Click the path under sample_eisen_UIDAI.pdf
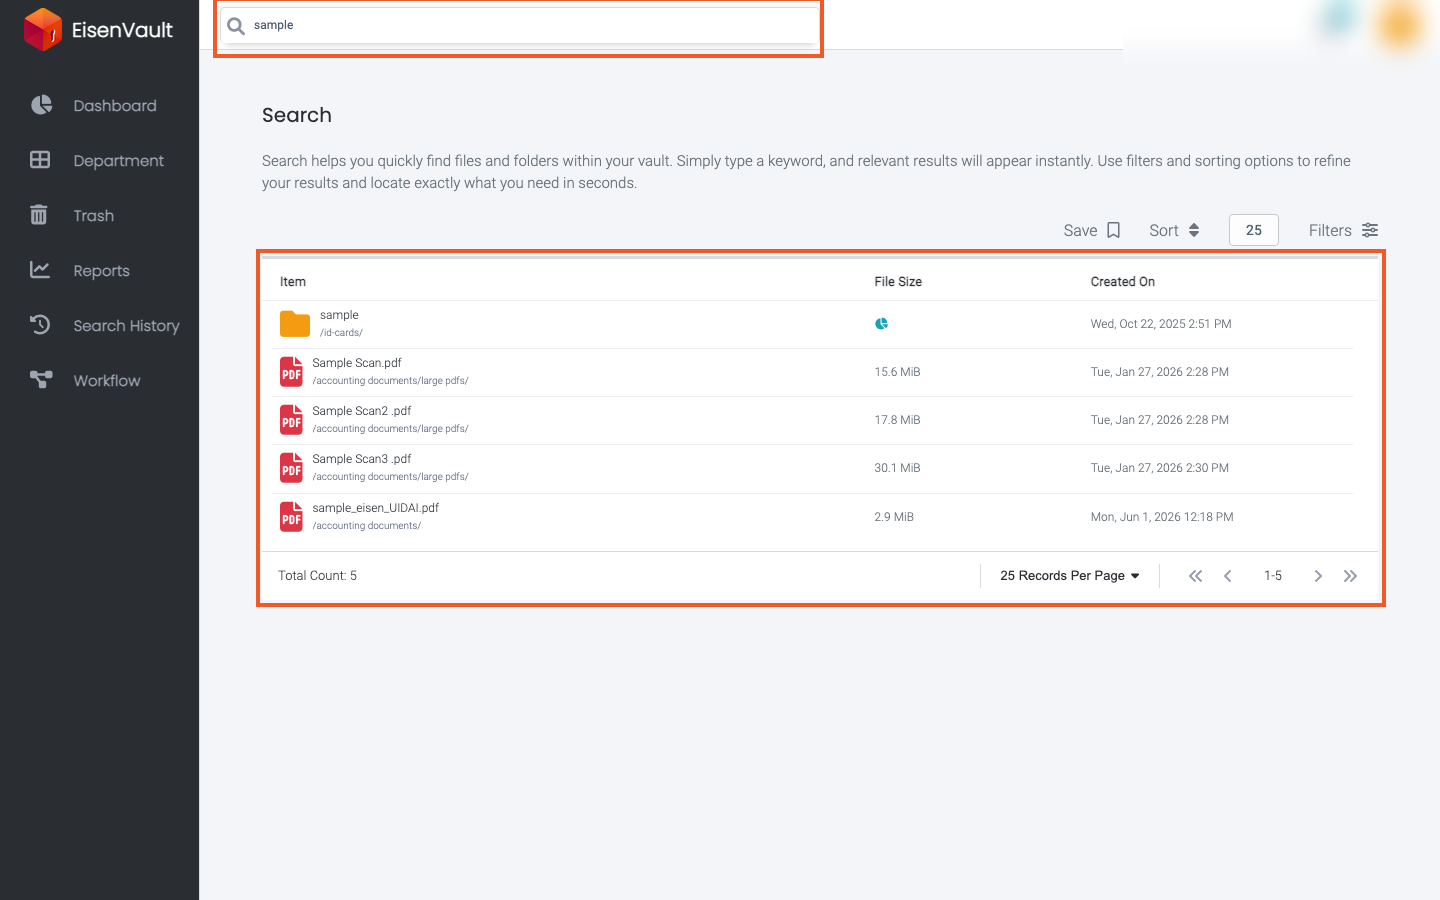Viewport: 1440px width, 900px height. click(366, 526)
